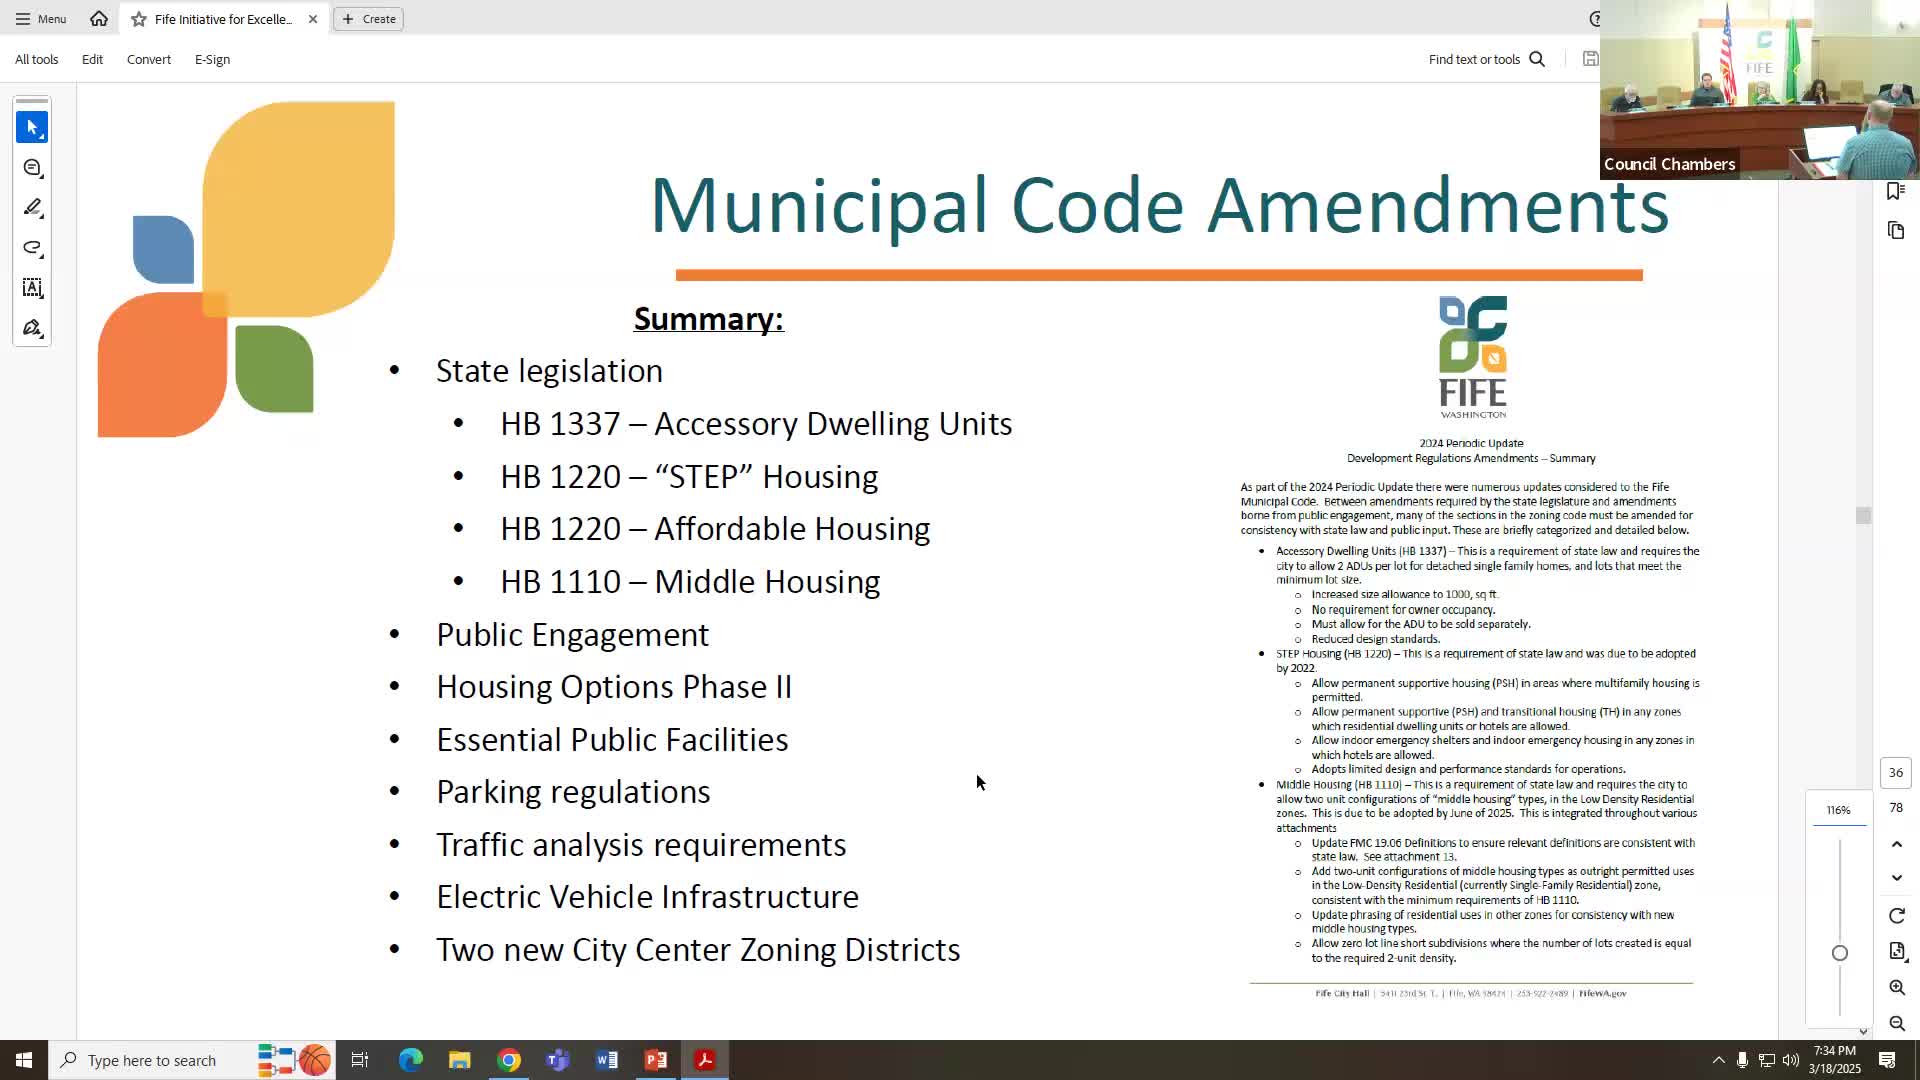Adjust the zoom level slider handle
This screenshot has width=1920, height=1080.
tap(1840, 953)
